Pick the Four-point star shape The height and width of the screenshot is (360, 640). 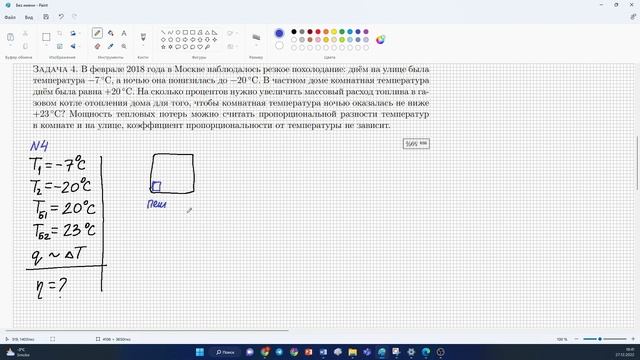[x=215, y=40]
